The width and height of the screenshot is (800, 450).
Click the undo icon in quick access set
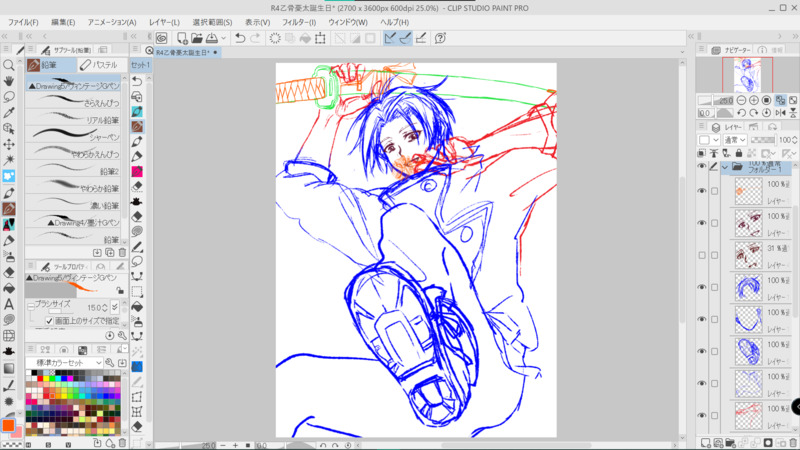137,81
